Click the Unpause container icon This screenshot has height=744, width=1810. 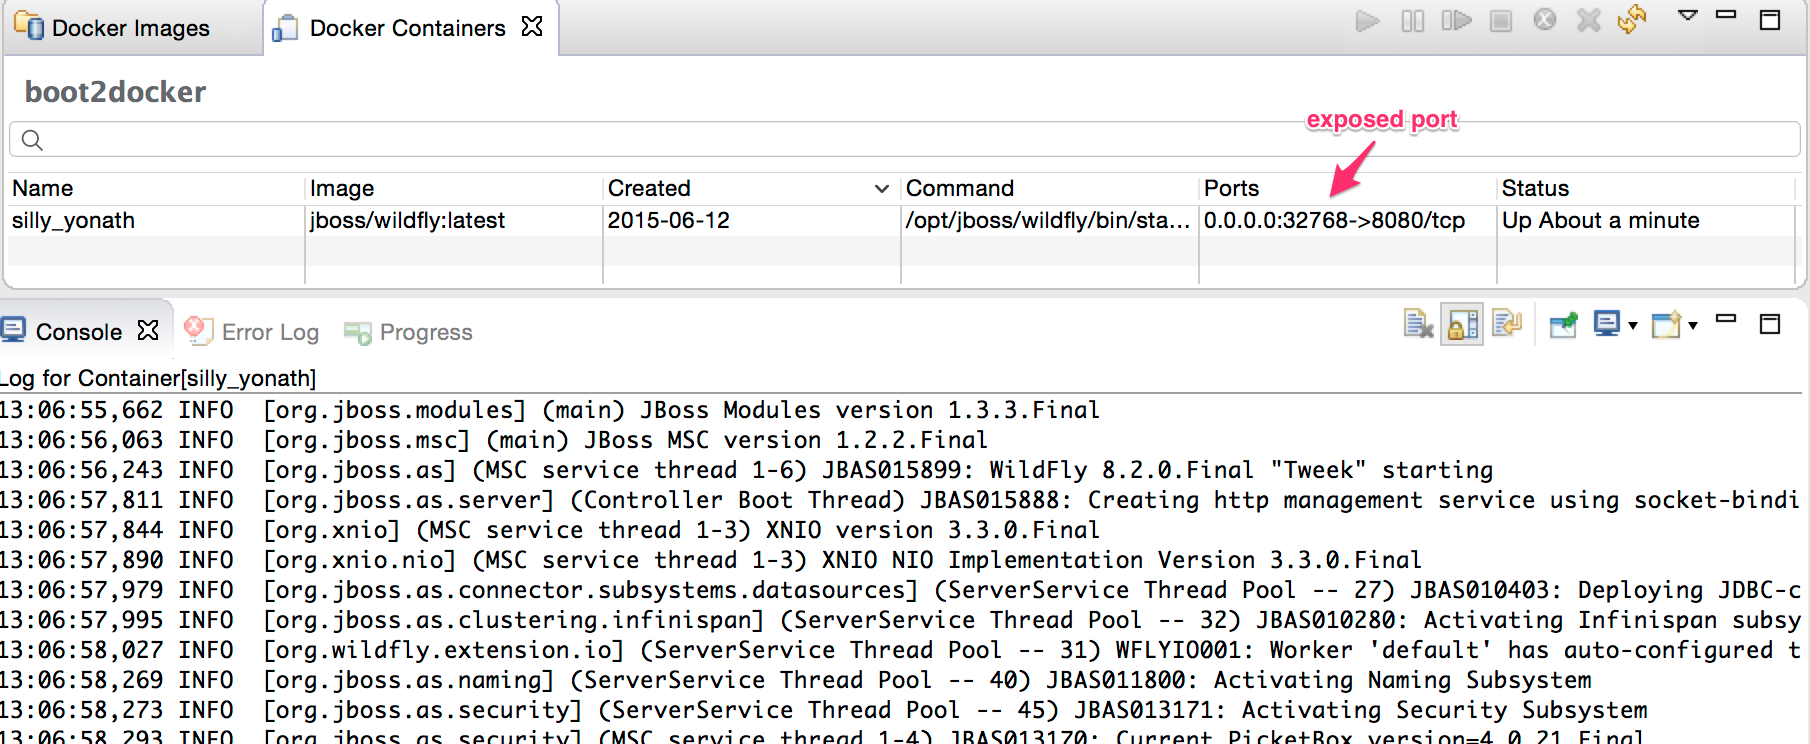[x=1456, y=21]
